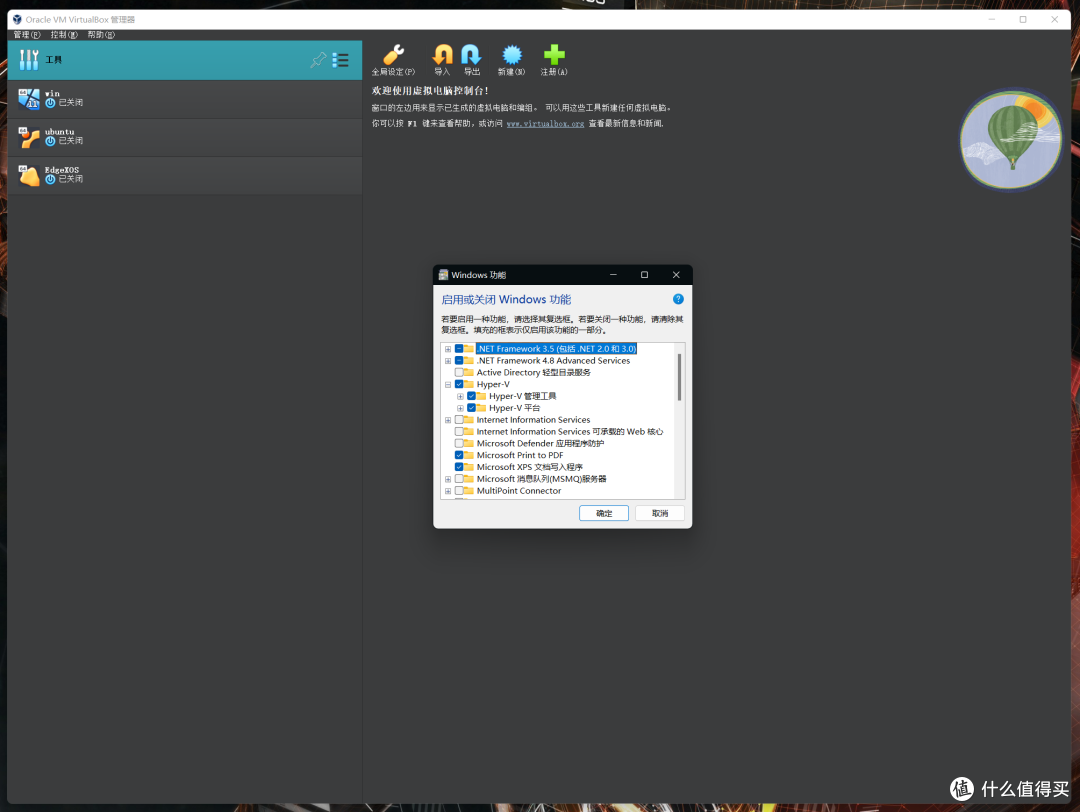The width and height of the screenshot is (1080, 812).
Task: Select the ubuntu virtual machine icon
Action: click(28, 137)
